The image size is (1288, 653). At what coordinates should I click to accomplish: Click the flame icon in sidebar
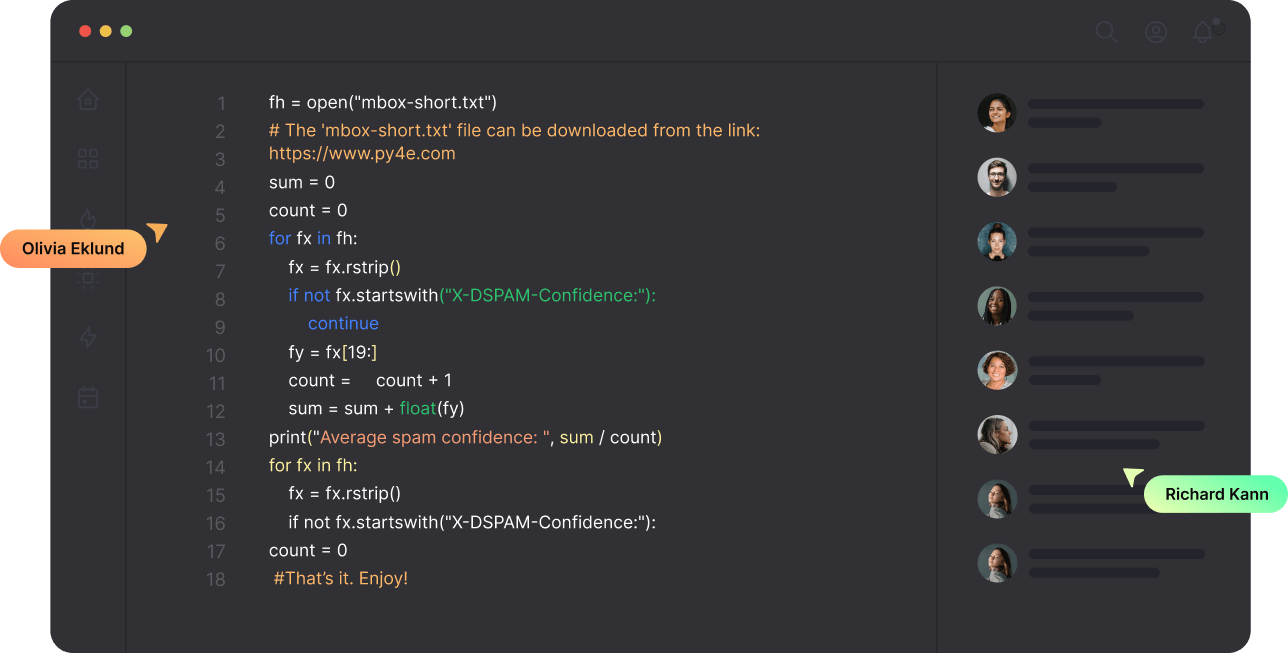[x=88, y=219]
